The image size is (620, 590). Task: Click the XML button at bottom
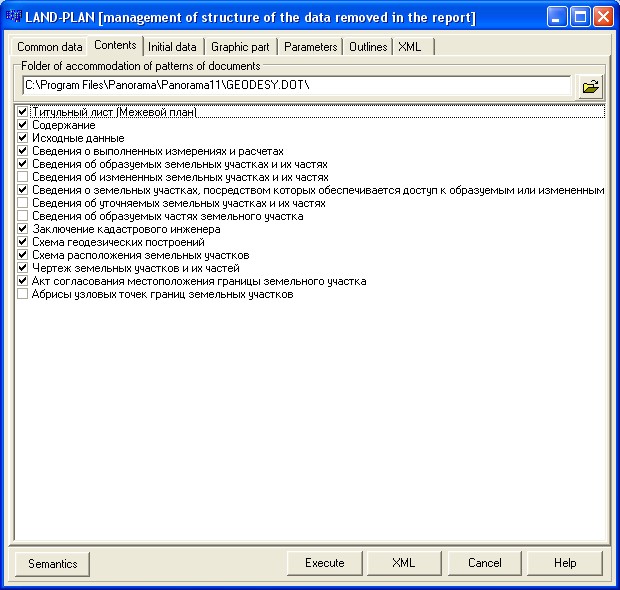tap(404, 563)
